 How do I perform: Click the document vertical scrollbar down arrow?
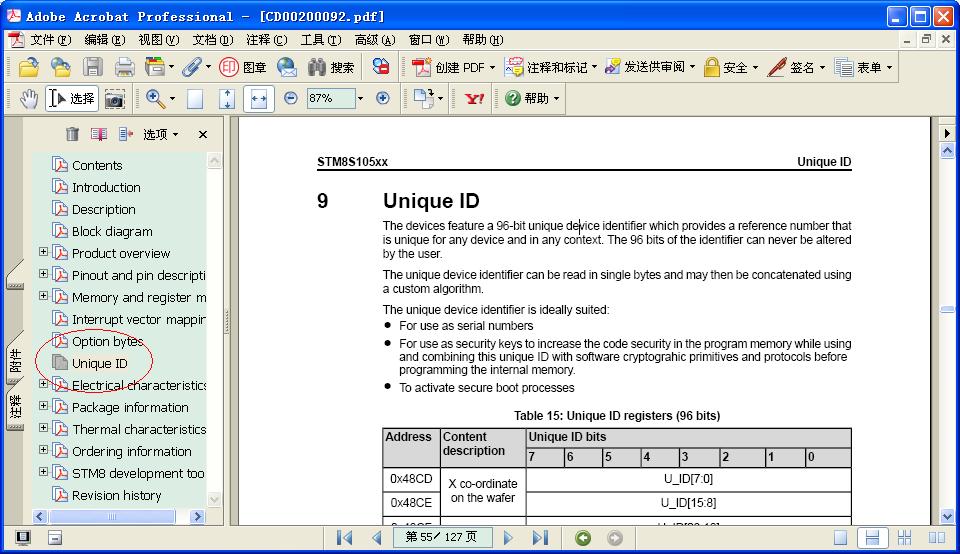pyautogui.click(x=947, y=516)
